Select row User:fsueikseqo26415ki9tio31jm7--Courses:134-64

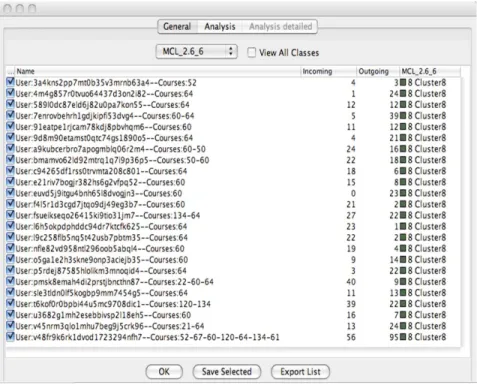point(233,215)
